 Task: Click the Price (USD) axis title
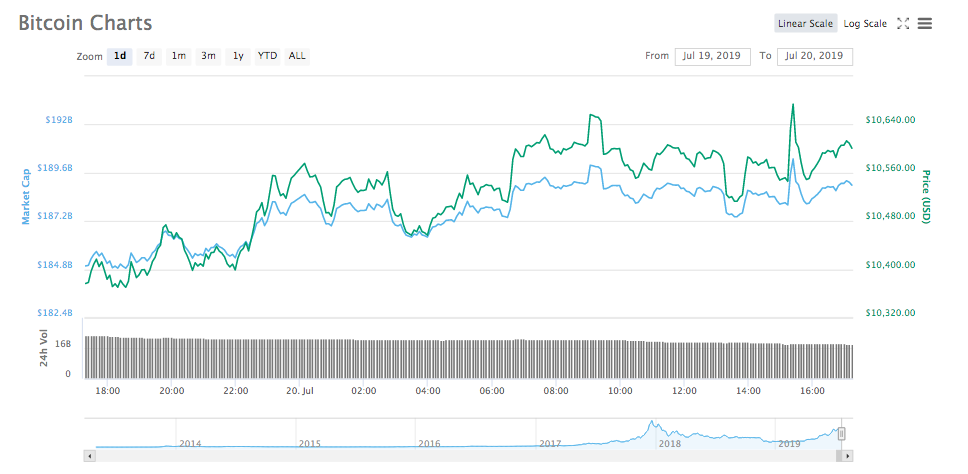(x=925, y=197)
